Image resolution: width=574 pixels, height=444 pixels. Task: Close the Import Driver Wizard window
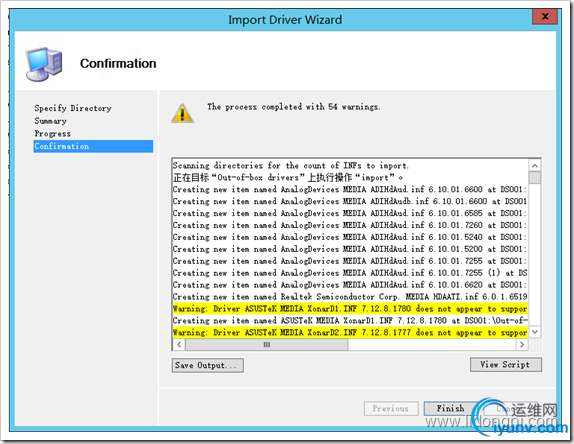coord(545,16)
